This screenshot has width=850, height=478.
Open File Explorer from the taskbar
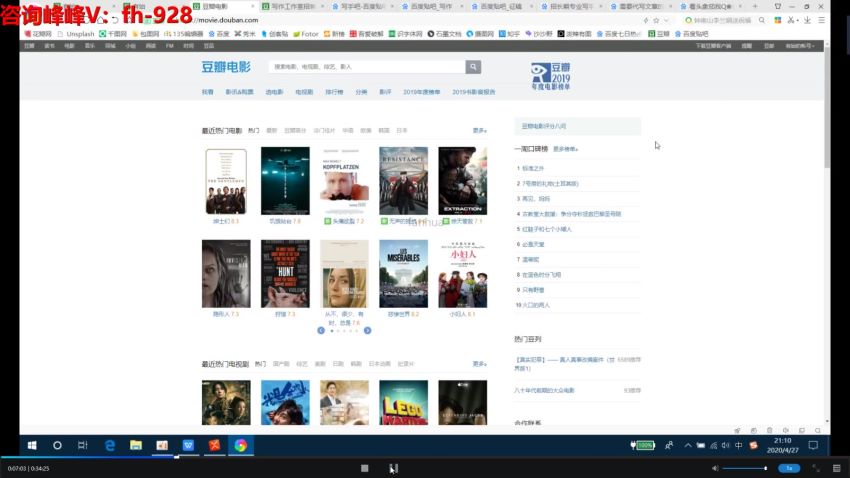[136, 445]
